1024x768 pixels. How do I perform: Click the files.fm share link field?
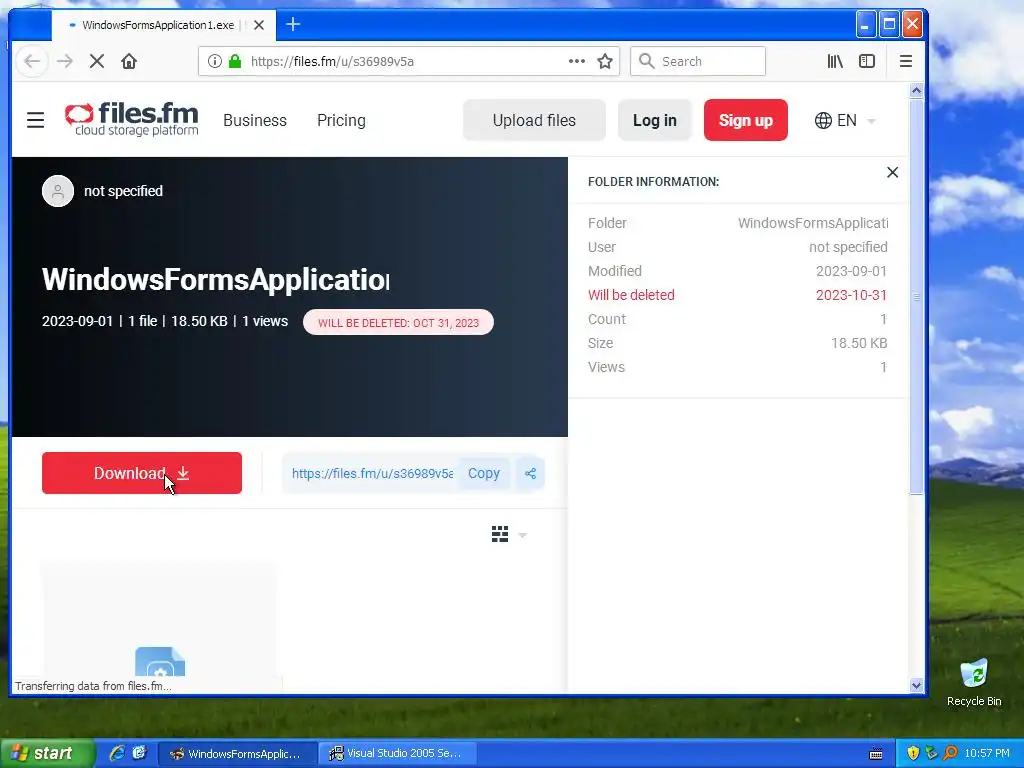point(372,473)
